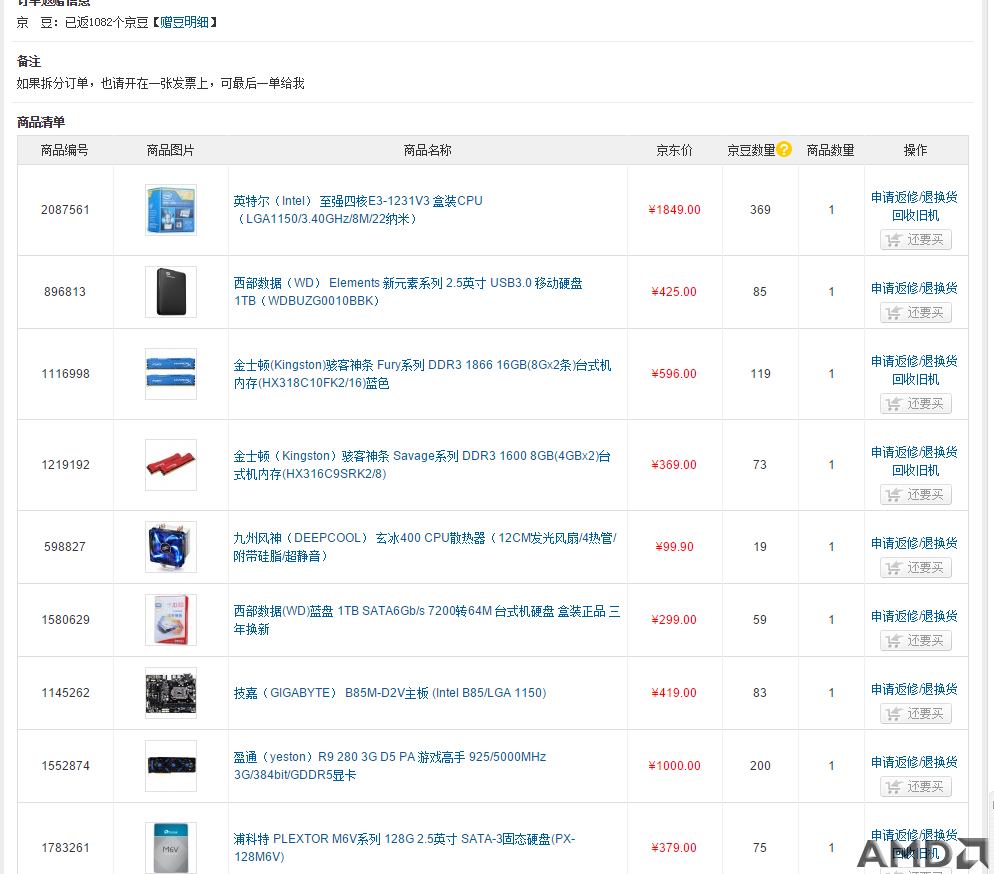Screen dimensions: 994x874
Task: Click DEEPCOOL CPU cooler thumbnail
Action: point(171,547)
